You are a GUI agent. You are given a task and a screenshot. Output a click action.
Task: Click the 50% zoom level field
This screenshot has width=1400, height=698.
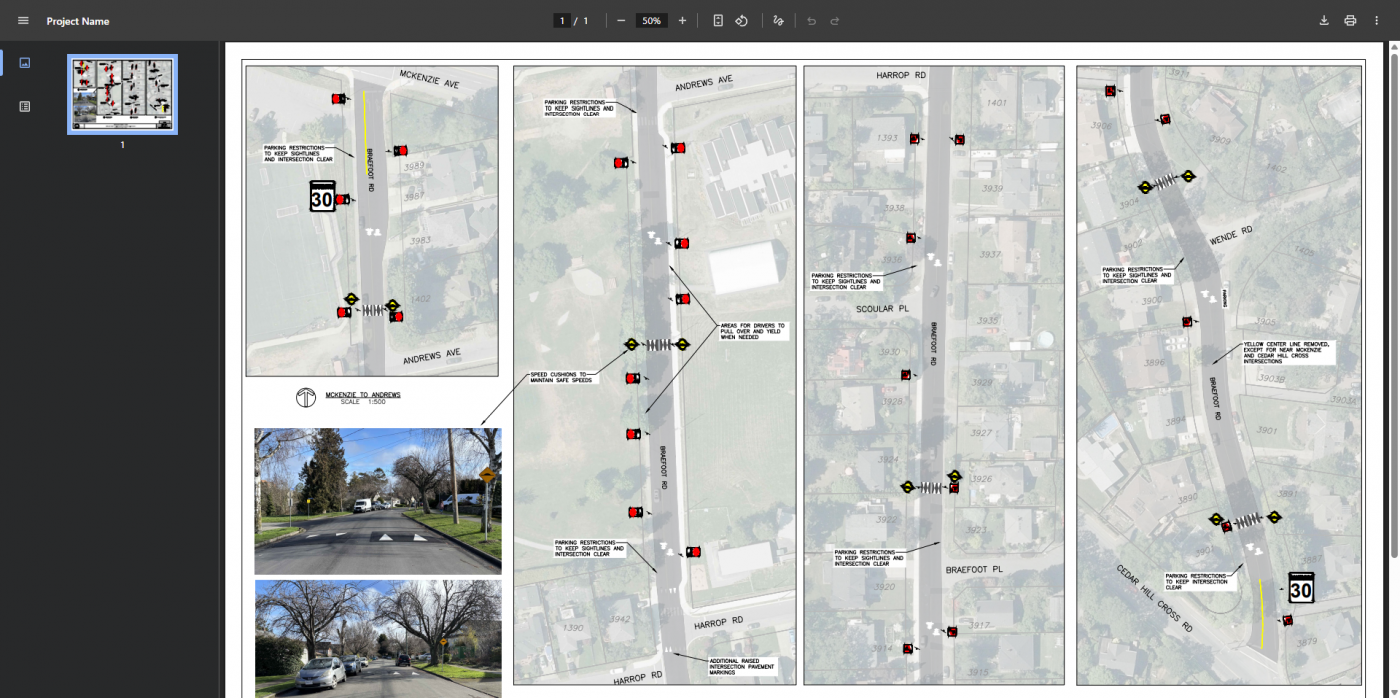[652, 21]
